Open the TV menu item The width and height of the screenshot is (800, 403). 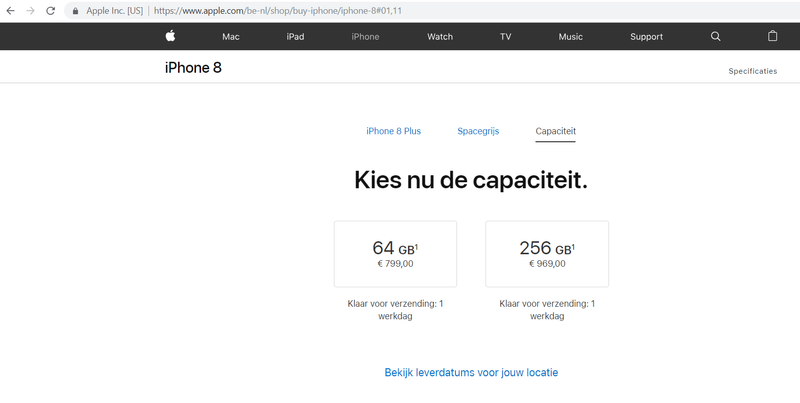pyautogui.click(x=506, y=37)
